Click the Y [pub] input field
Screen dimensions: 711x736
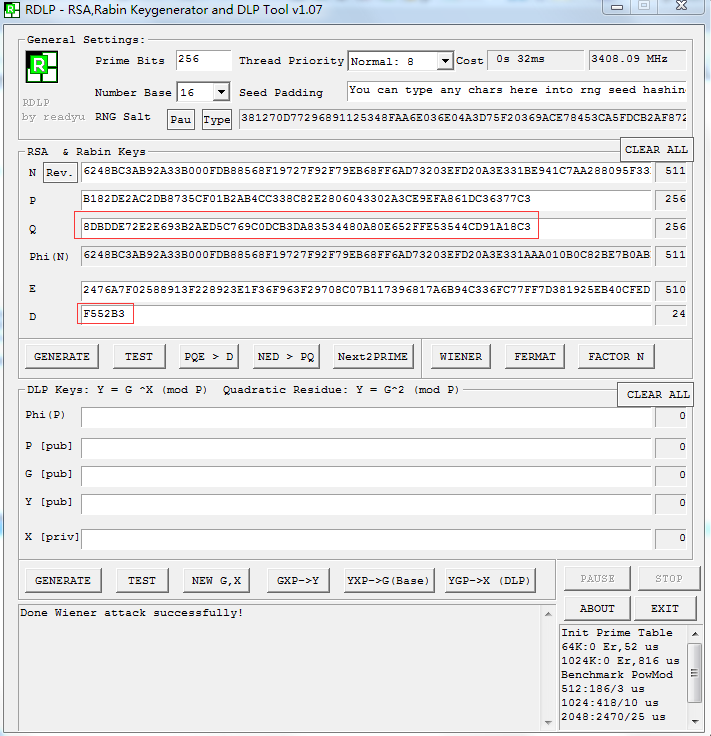point(367,504)
